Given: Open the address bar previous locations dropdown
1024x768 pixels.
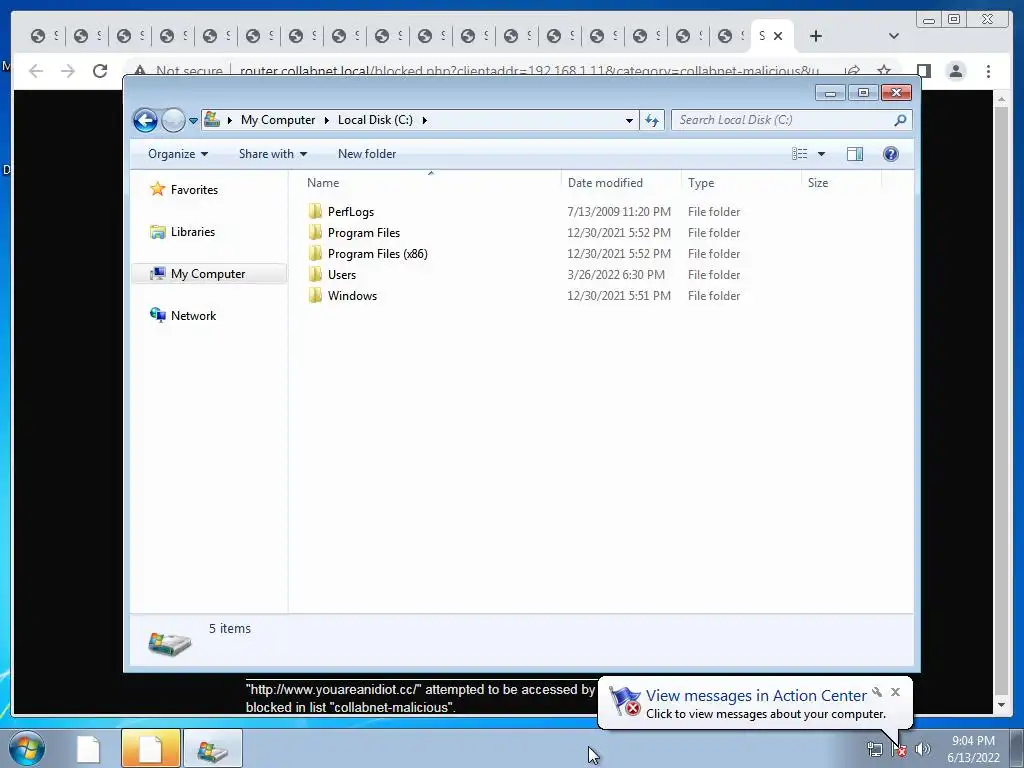Looking at the screenshot, I should click(629, 120).
